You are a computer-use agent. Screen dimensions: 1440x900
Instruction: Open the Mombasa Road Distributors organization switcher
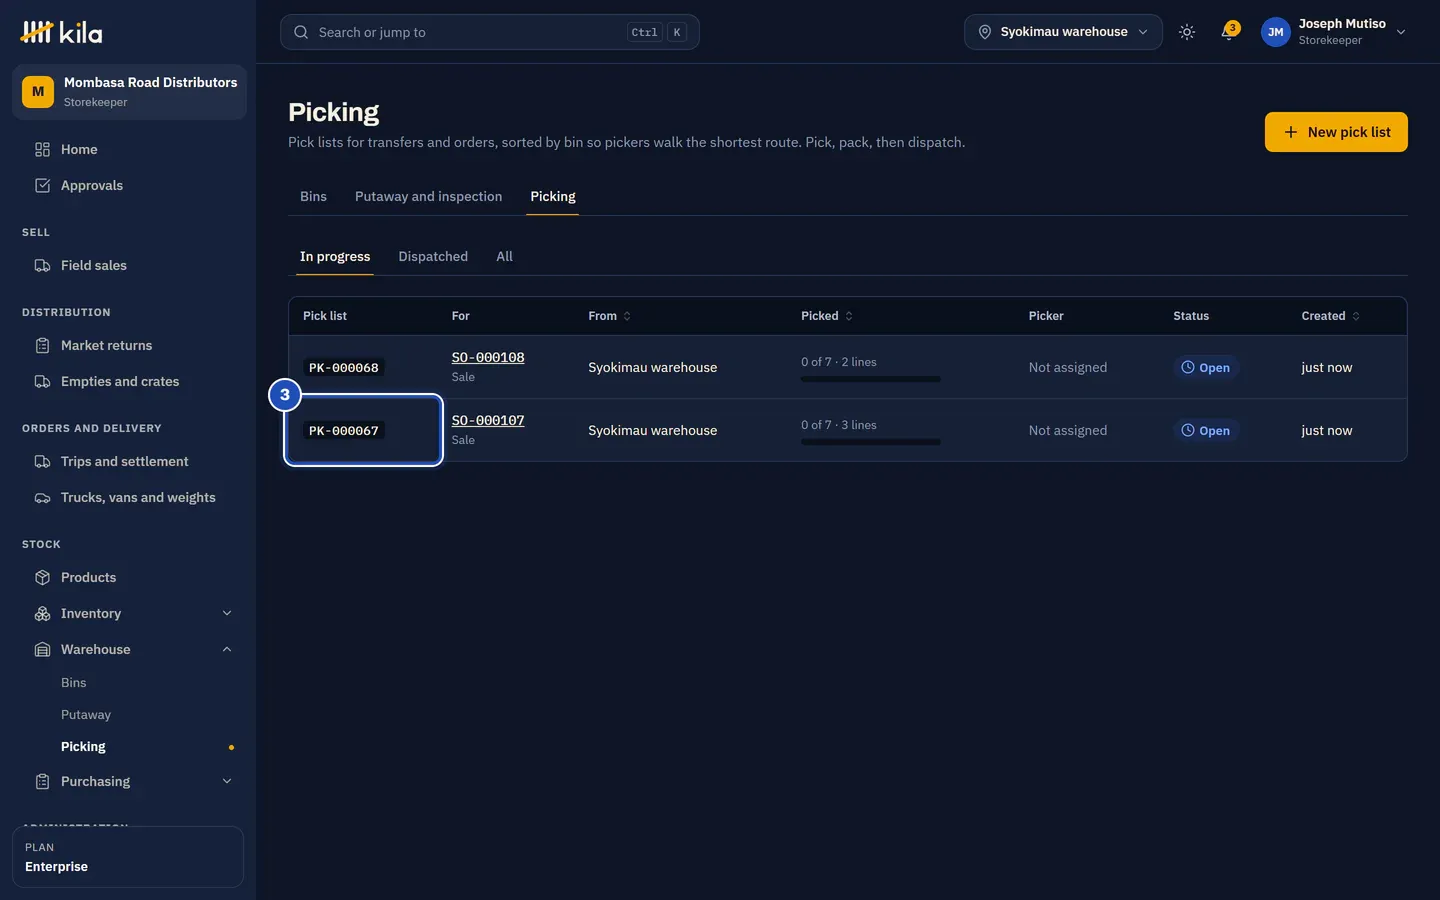(129, 92)
